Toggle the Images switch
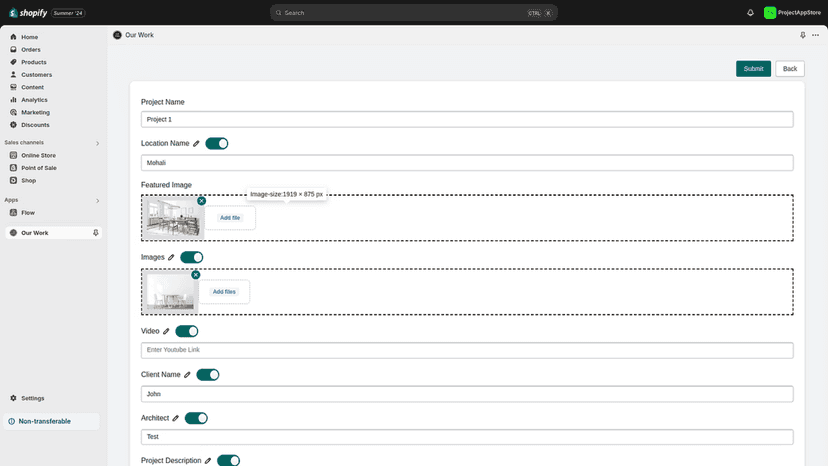The width and height of the screenshot is (828, 466). (192, 257)
